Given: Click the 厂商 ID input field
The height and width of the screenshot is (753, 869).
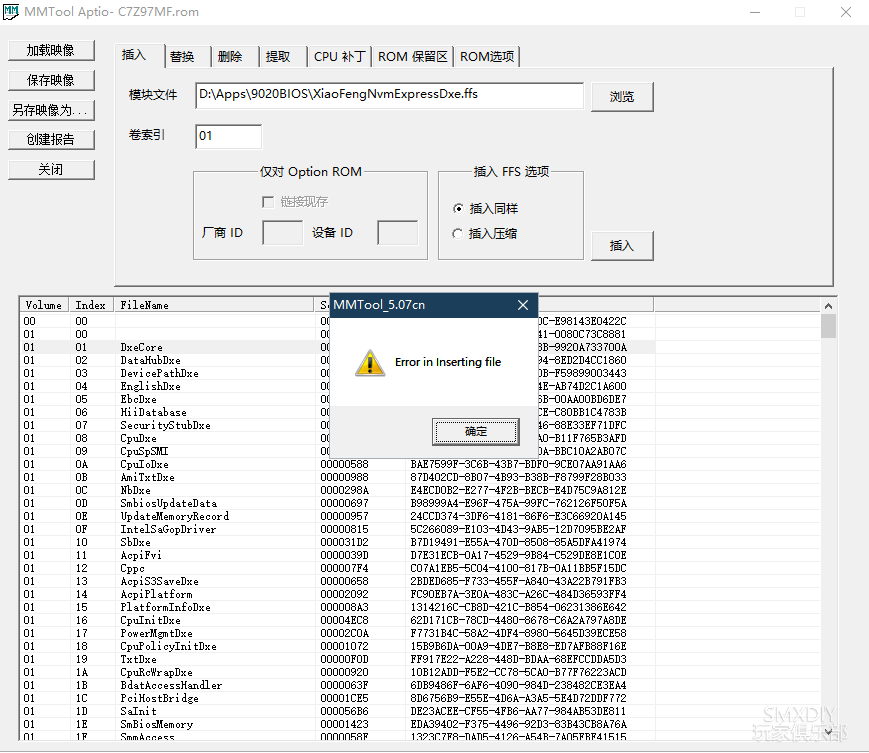Looking at the screenshot, I should [283, 233].
